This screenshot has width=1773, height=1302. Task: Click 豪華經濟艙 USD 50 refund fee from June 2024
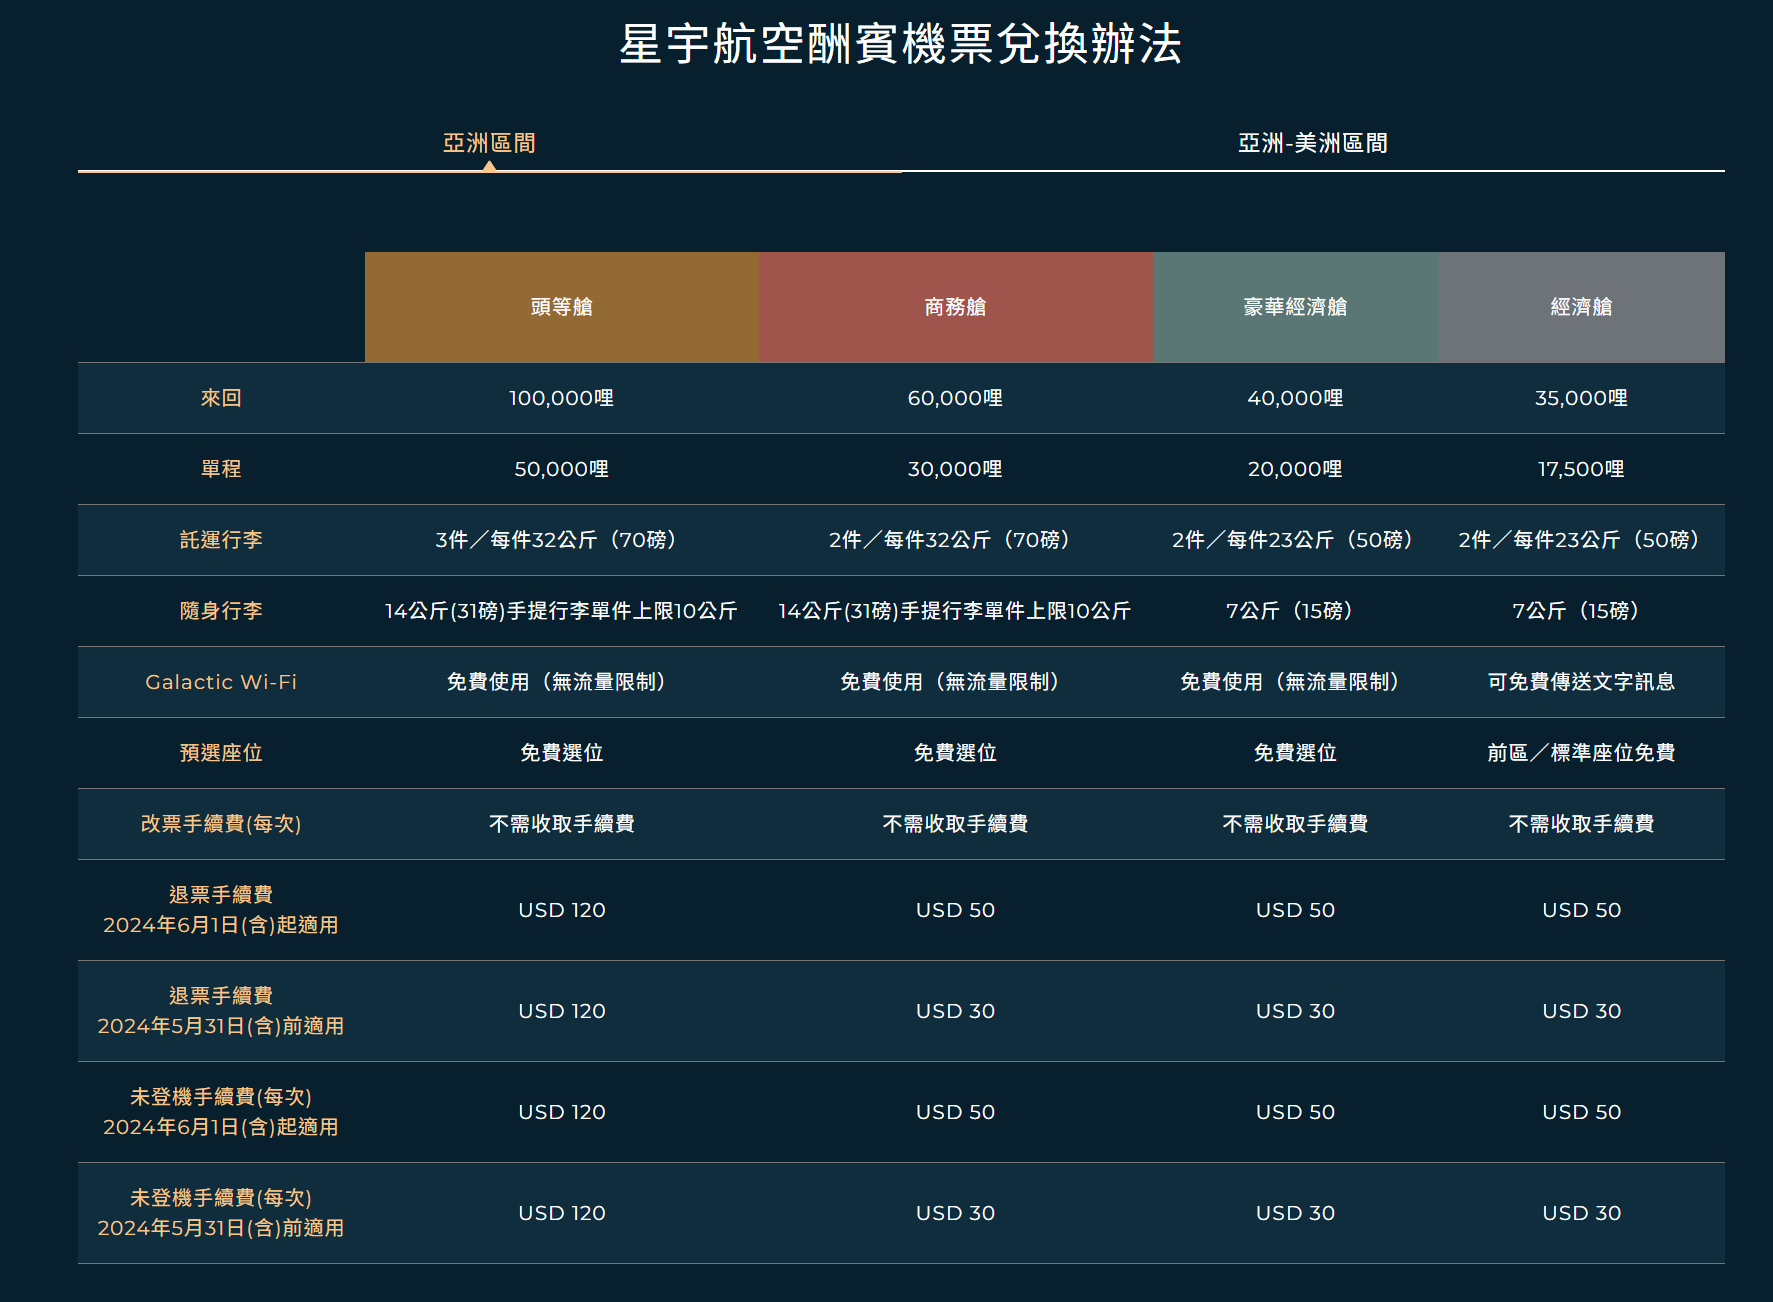pyautogui.click(x=1296, y=910)
